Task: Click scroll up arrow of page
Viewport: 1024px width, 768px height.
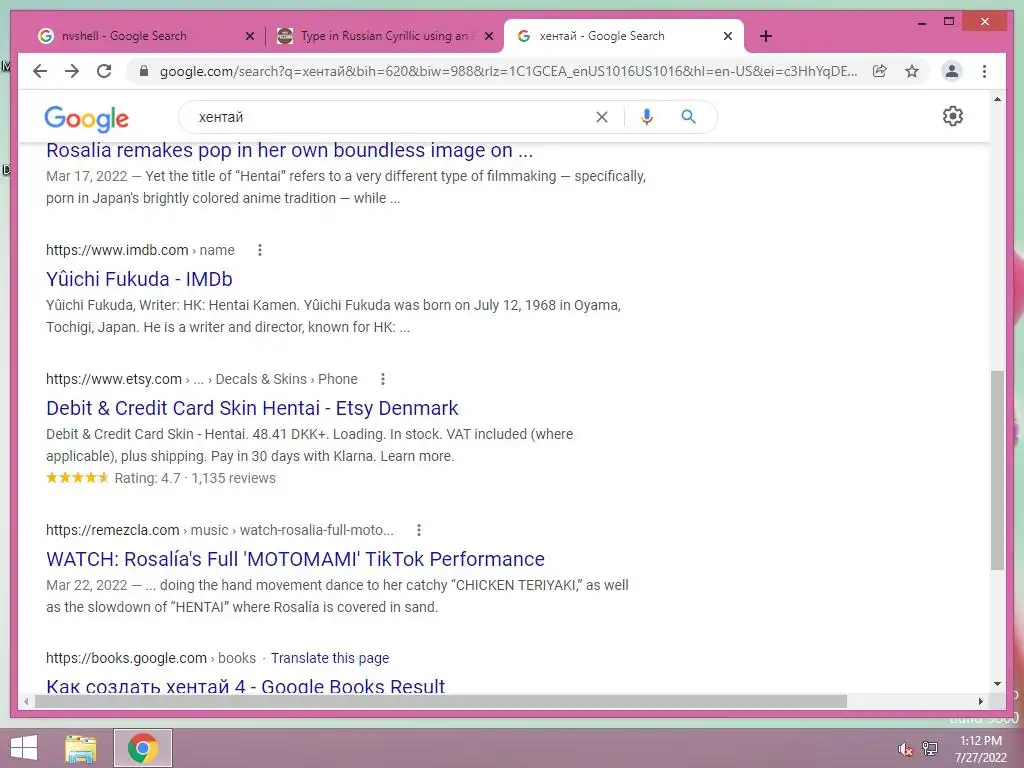Action: click(997, 99)
